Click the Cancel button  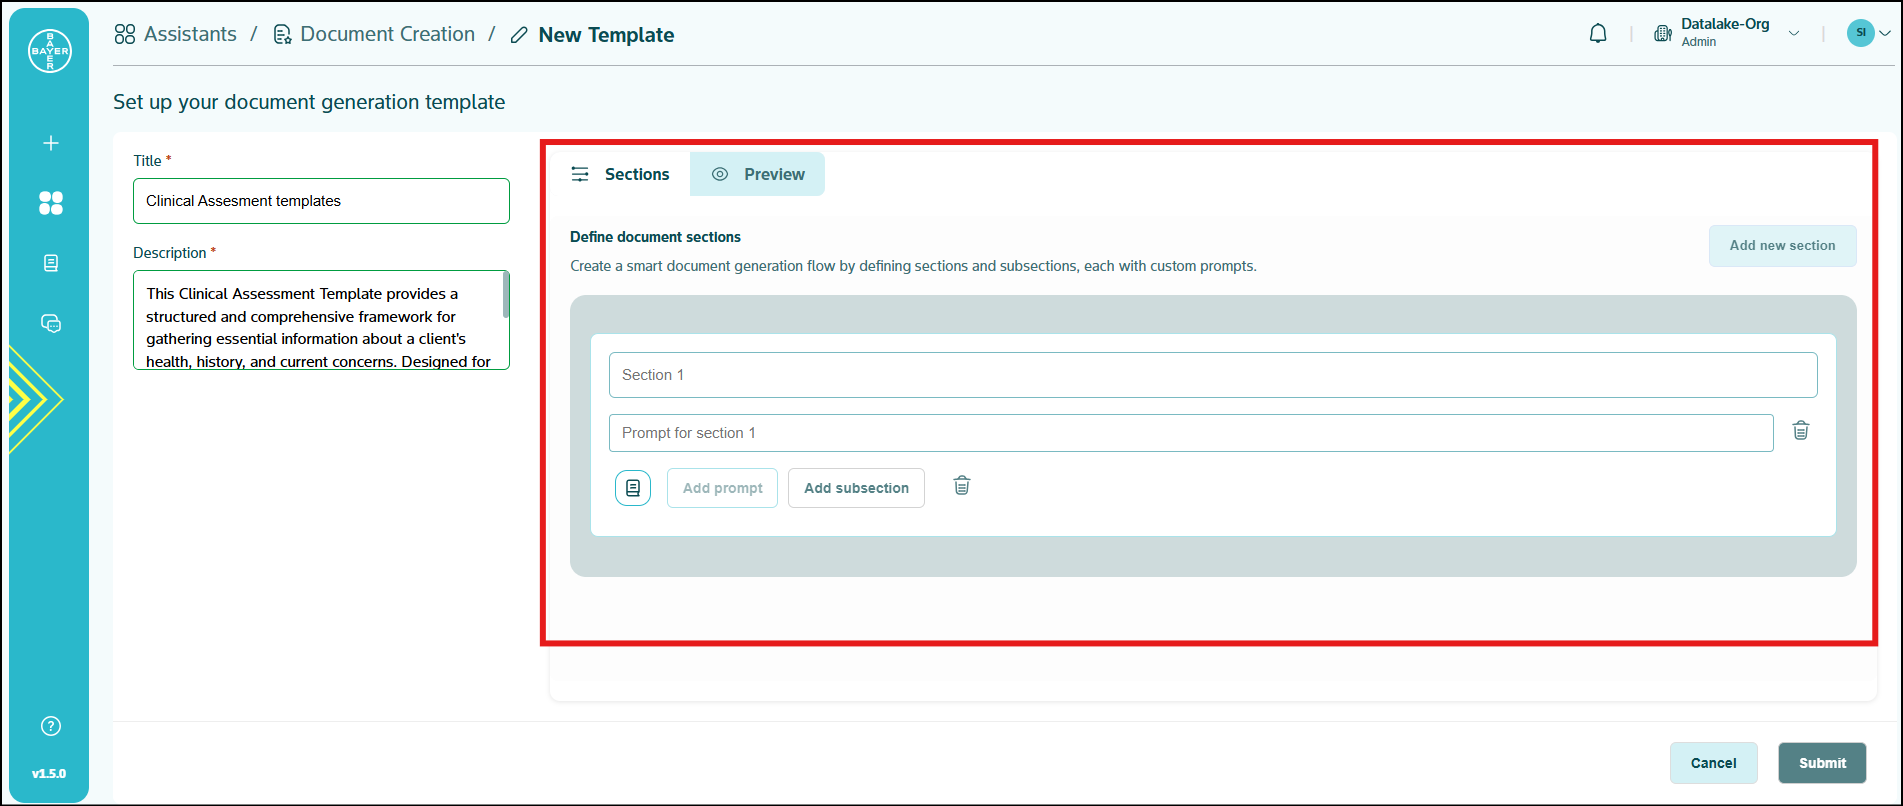[1713, 763]
